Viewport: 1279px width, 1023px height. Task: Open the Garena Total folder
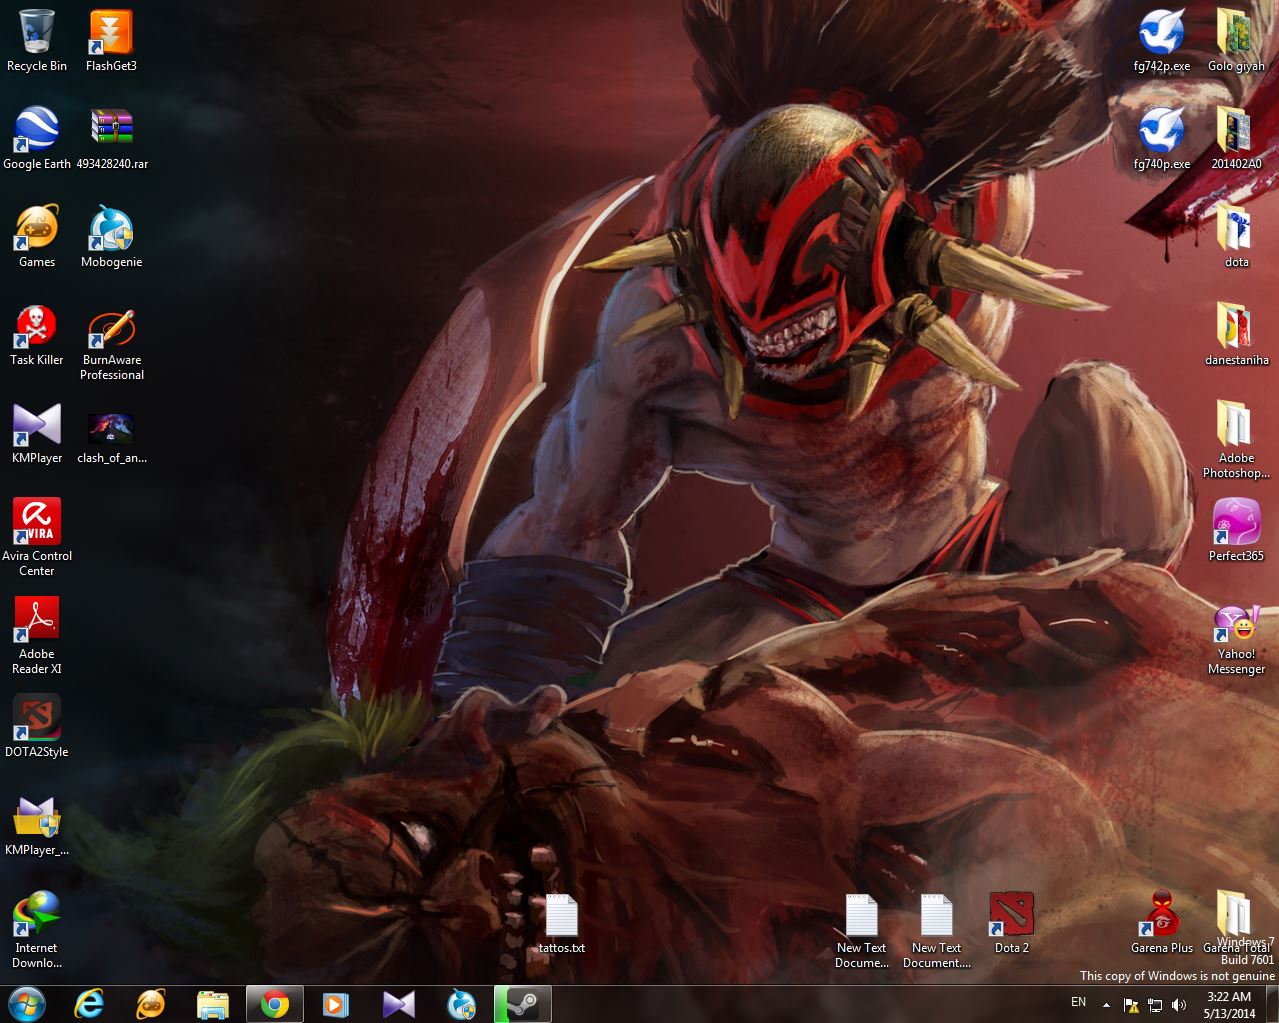pyautogui.click(x=1236, y=923)
